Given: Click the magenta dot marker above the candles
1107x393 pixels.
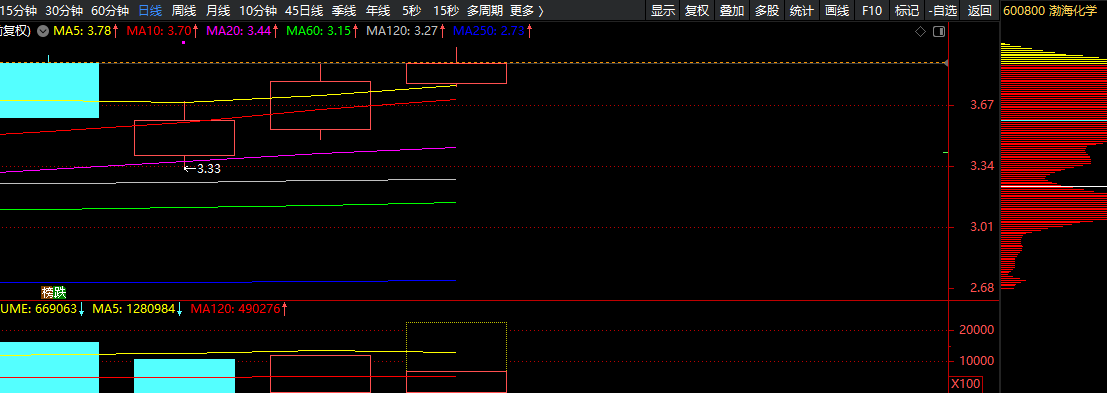Looking at the screenshot, I should coord(184,43).
